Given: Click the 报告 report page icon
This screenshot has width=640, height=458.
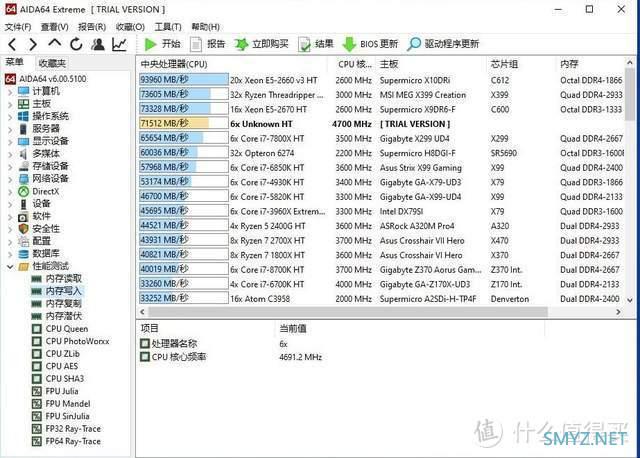Looking at the screenshot, I should pyautogui.click(x=196, y=44).
